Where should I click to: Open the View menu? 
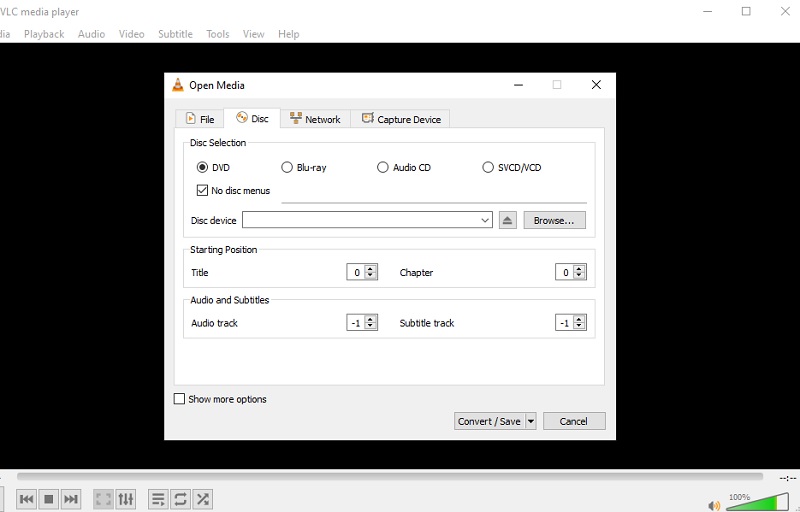(254, 34)
